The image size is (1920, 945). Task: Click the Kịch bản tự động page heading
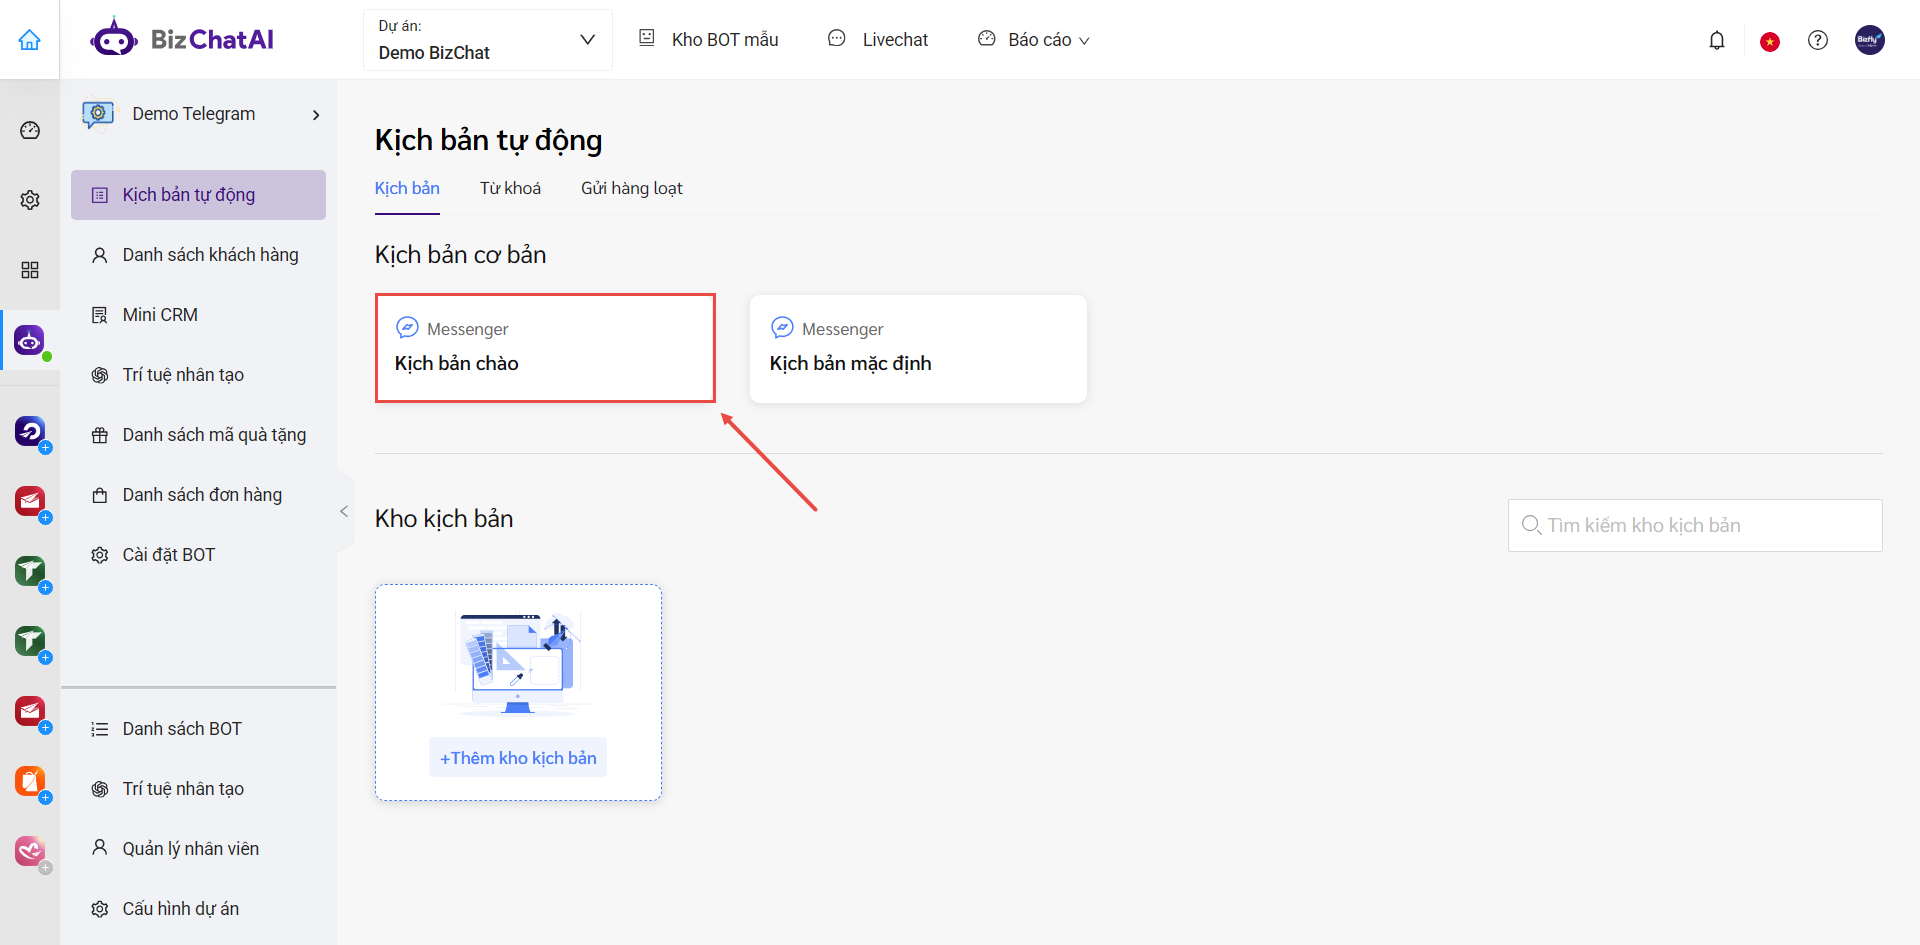(489, 140)
